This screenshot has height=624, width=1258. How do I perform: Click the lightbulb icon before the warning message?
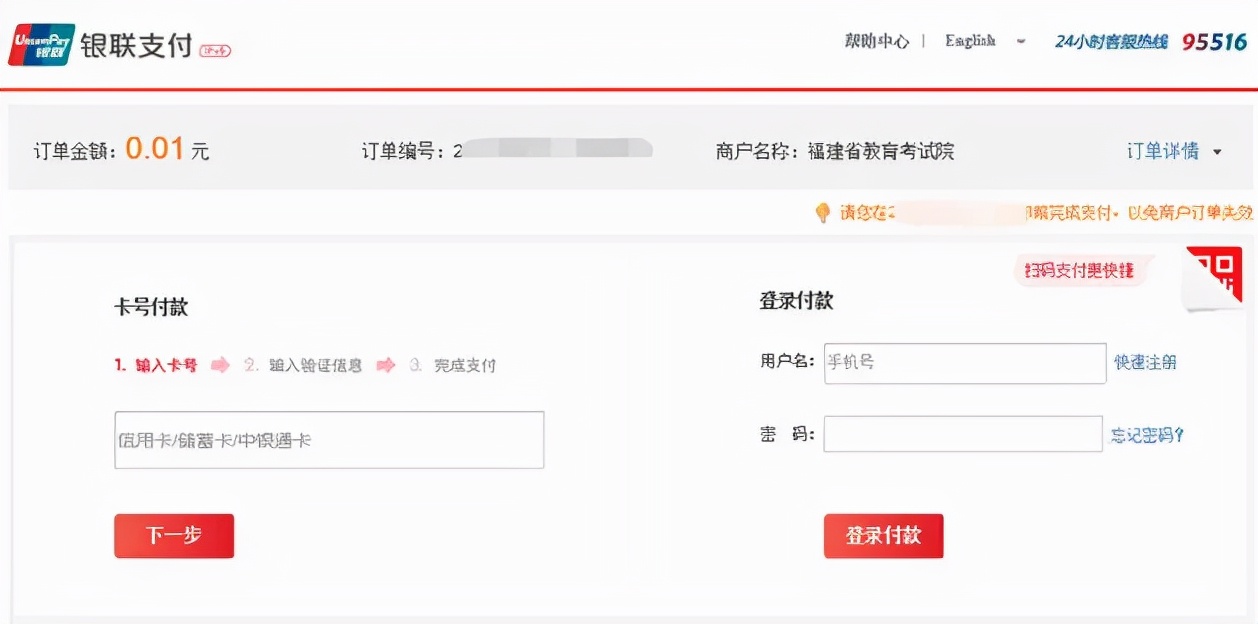click(823, 212)
